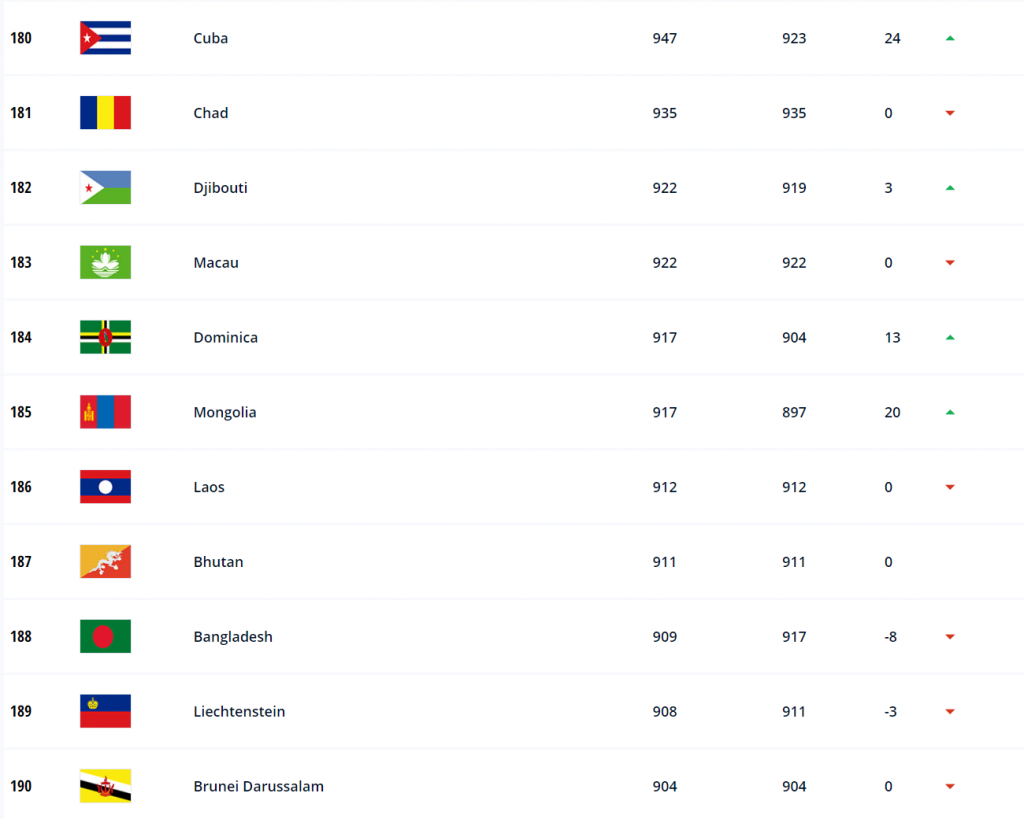Click the green up arrow for Cuba
Screen dimensions: 1024x819
(950, 39)
